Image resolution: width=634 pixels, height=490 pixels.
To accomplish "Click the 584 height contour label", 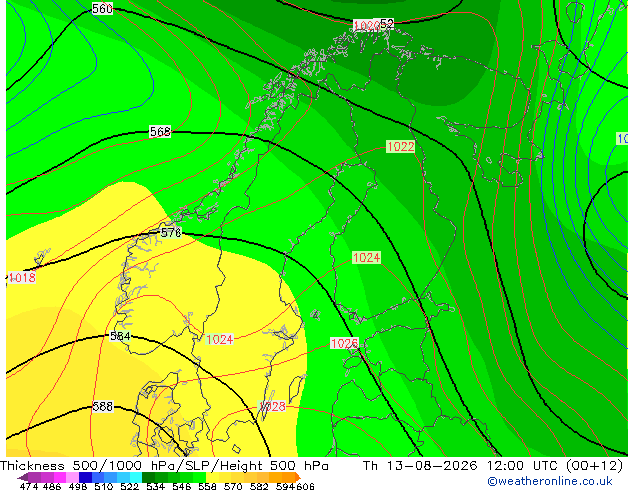I will [120, 336].
